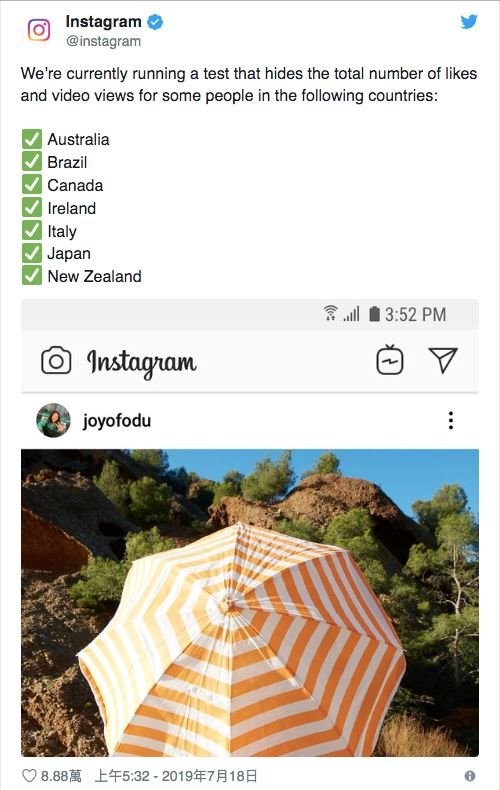500x790 pixels.
Task: Open the striped umbrella photo
Action: (250, 603)
